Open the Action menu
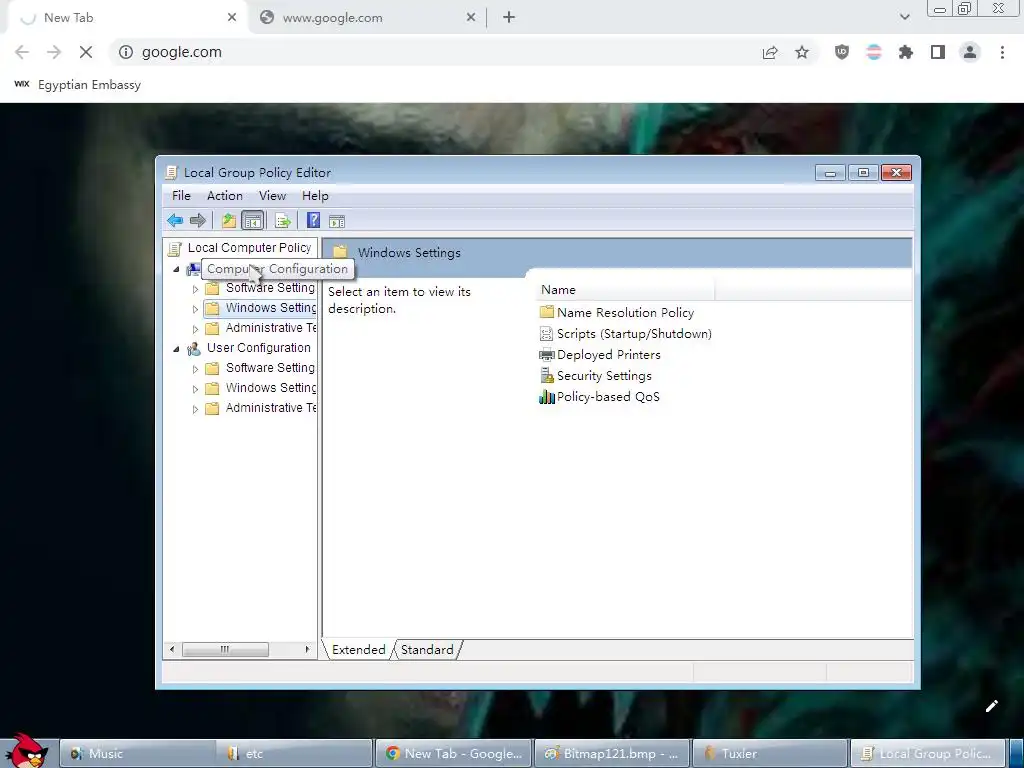Image resolution: width=1024 pixels, height=768 pixels. point(225,196)
